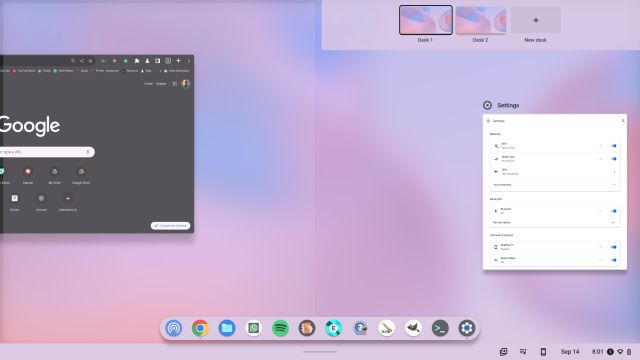Open the Google account avatar
Screen dimensions: 640x360
(x=186, y=84)
